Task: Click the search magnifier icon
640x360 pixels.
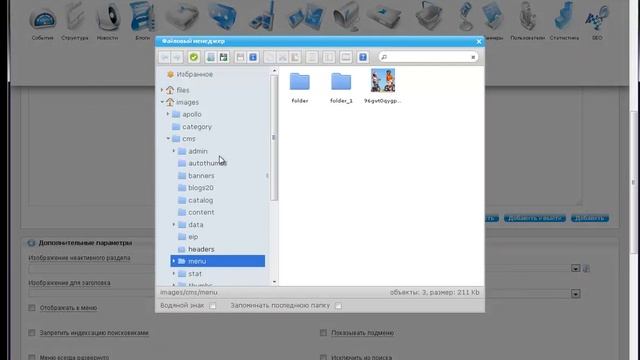Action: tap(384, 57)
